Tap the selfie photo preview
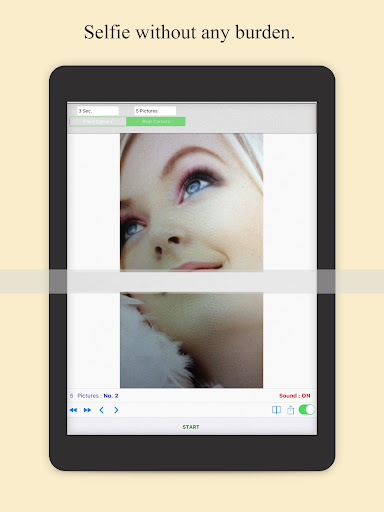 [191, 261]
